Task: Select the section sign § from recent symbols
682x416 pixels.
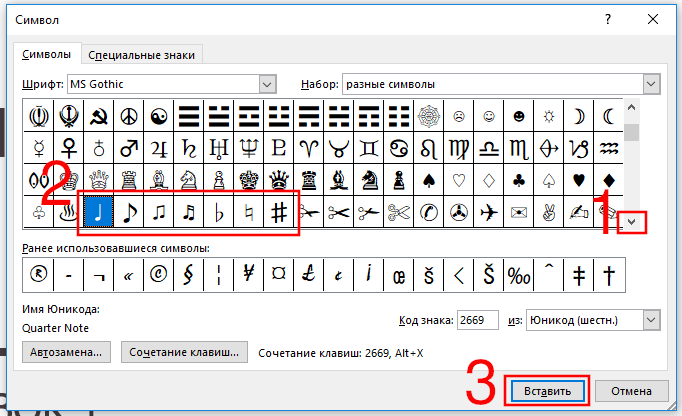Action: pos(188,274)
